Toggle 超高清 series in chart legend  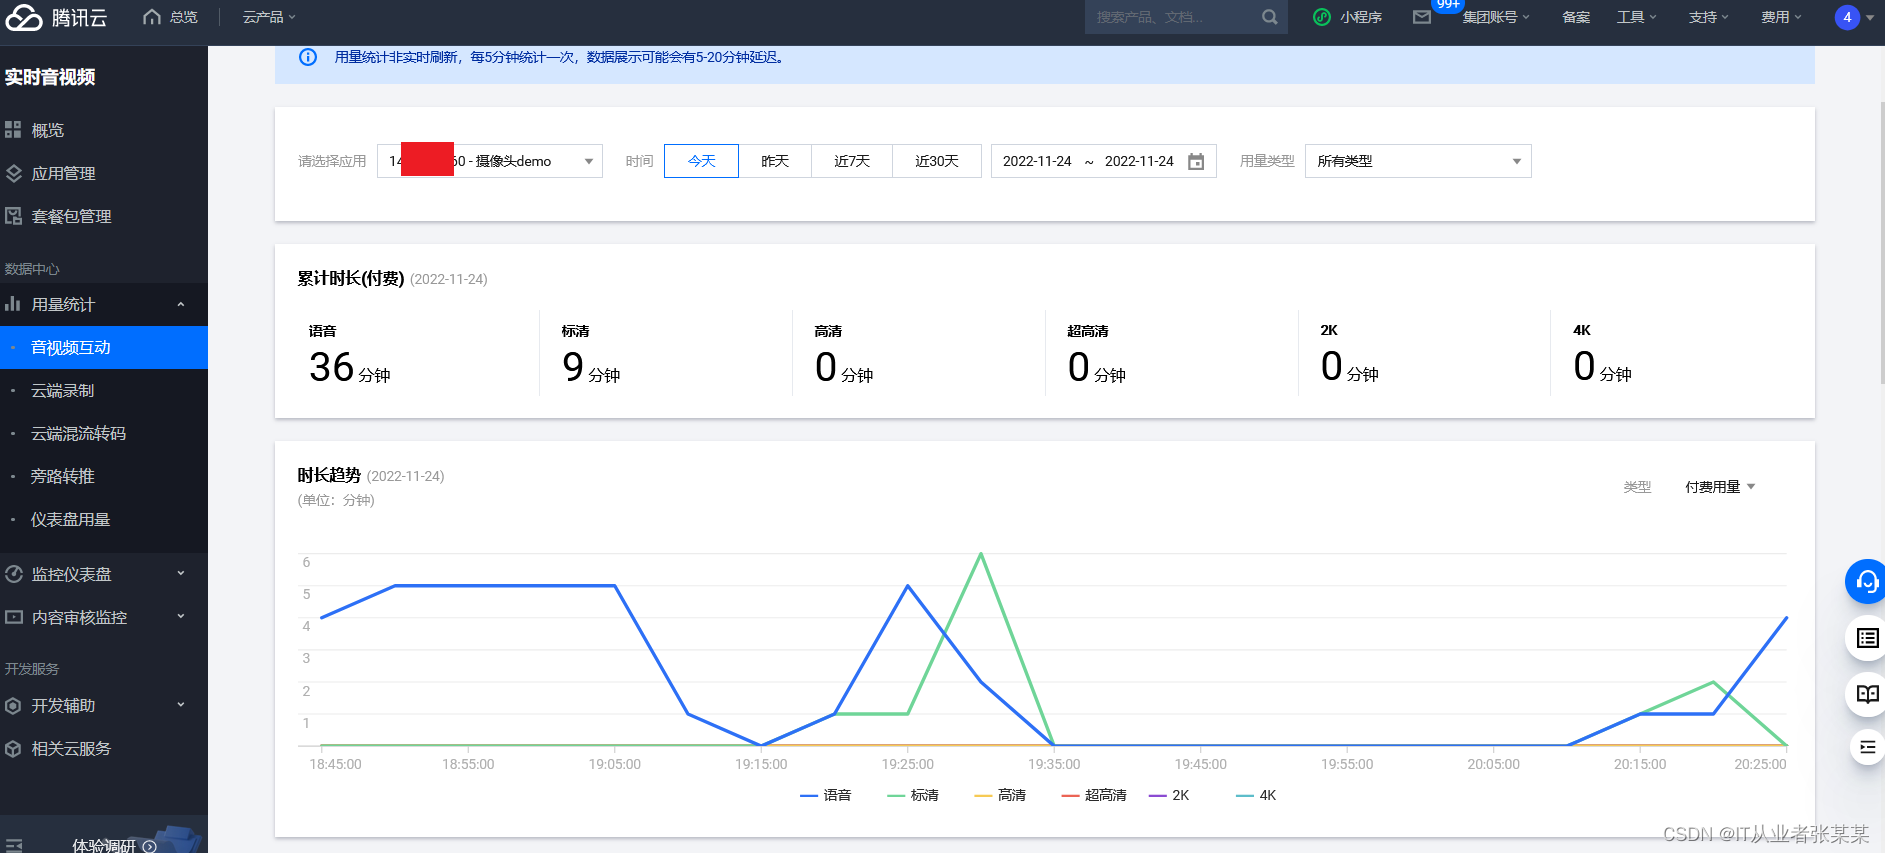1094,795
